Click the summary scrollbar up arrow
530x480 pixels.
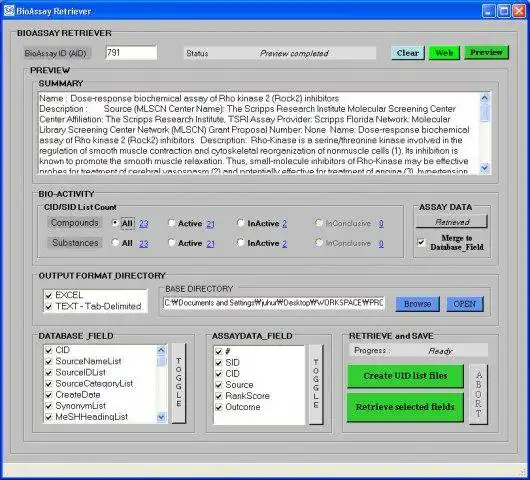click(x=484, y=98)
